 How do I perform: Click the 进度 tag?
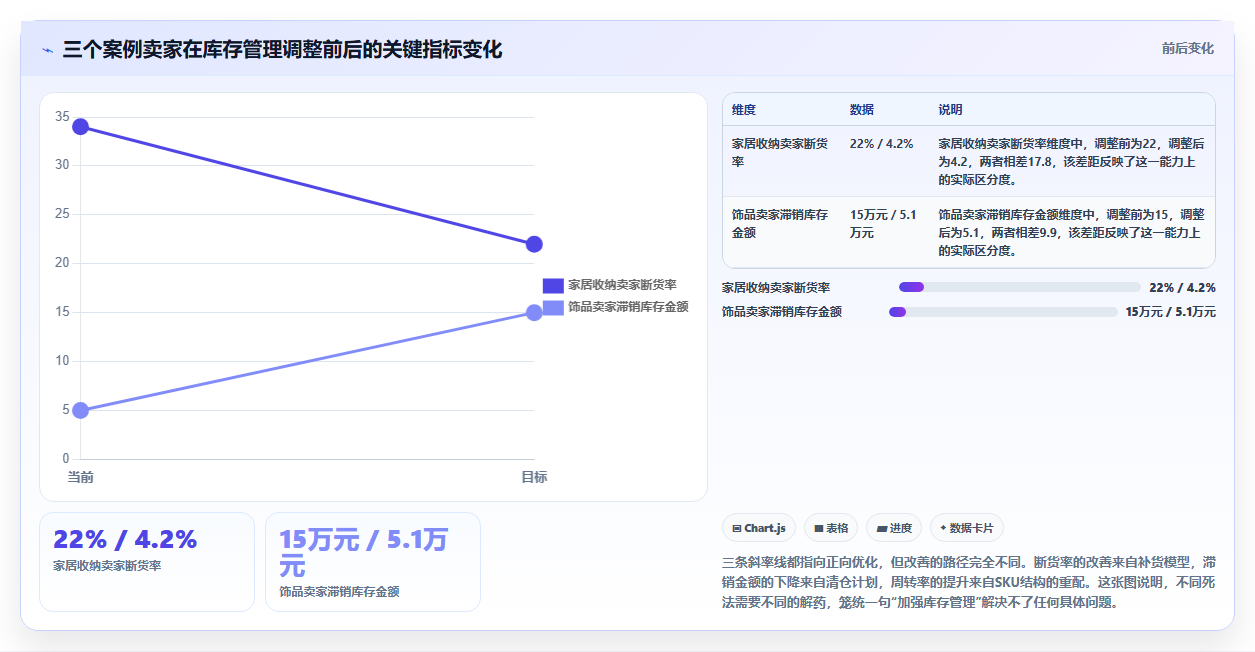click(x=894, y=528)
